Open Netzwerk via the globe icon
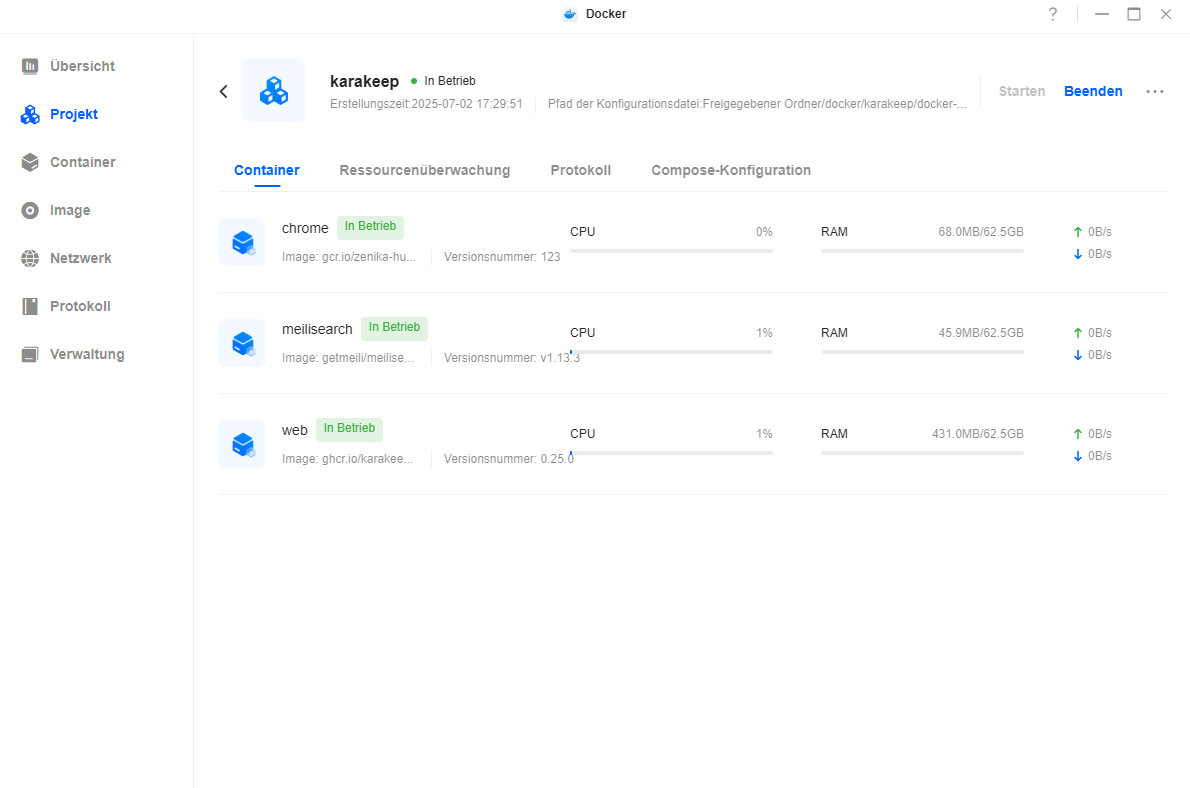The image size is (1190, 788). point(30,258)
